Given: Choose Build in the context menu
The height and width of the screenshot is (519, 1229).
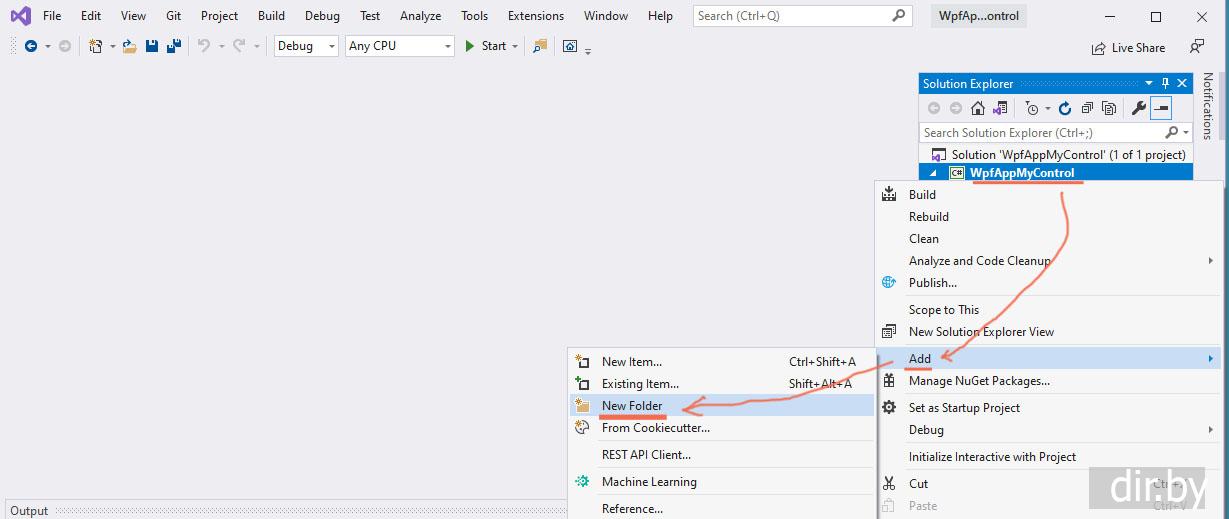Looking at the screenshot, I should 1049,195.
